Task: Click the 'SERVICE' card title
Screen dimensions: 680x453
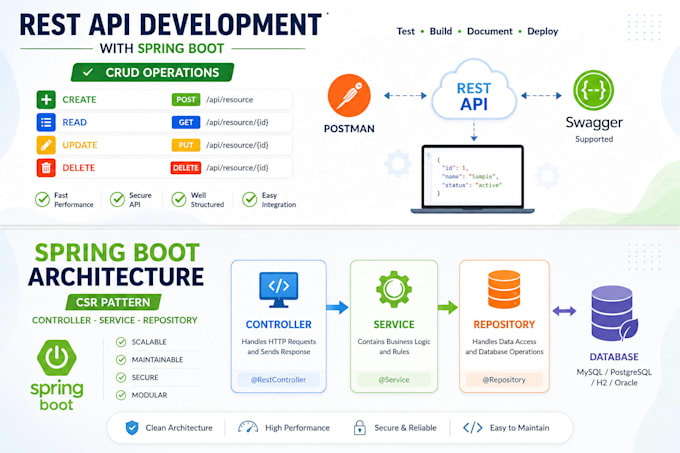Action: (394, 325)
